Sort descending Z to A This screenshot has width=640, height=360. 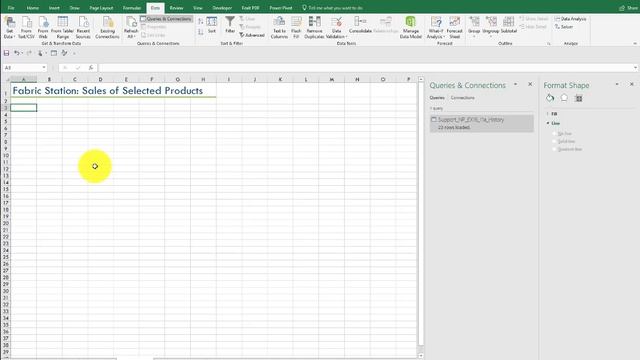[x=200, y=32]
